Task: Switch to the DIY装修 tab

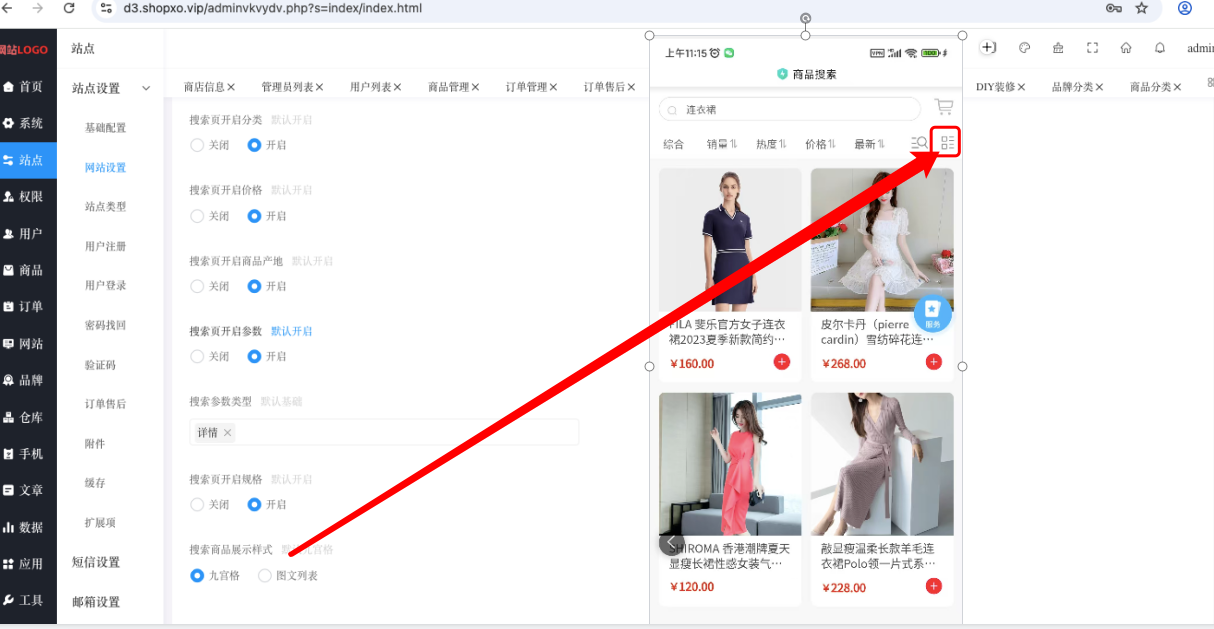Action: click(x=995, y=87)
